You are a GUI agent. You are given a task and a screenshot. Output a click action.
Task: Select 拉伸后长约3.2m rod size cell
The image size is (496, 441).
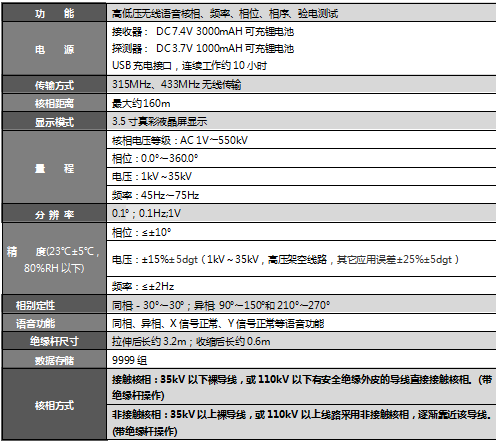coord(301,341)
